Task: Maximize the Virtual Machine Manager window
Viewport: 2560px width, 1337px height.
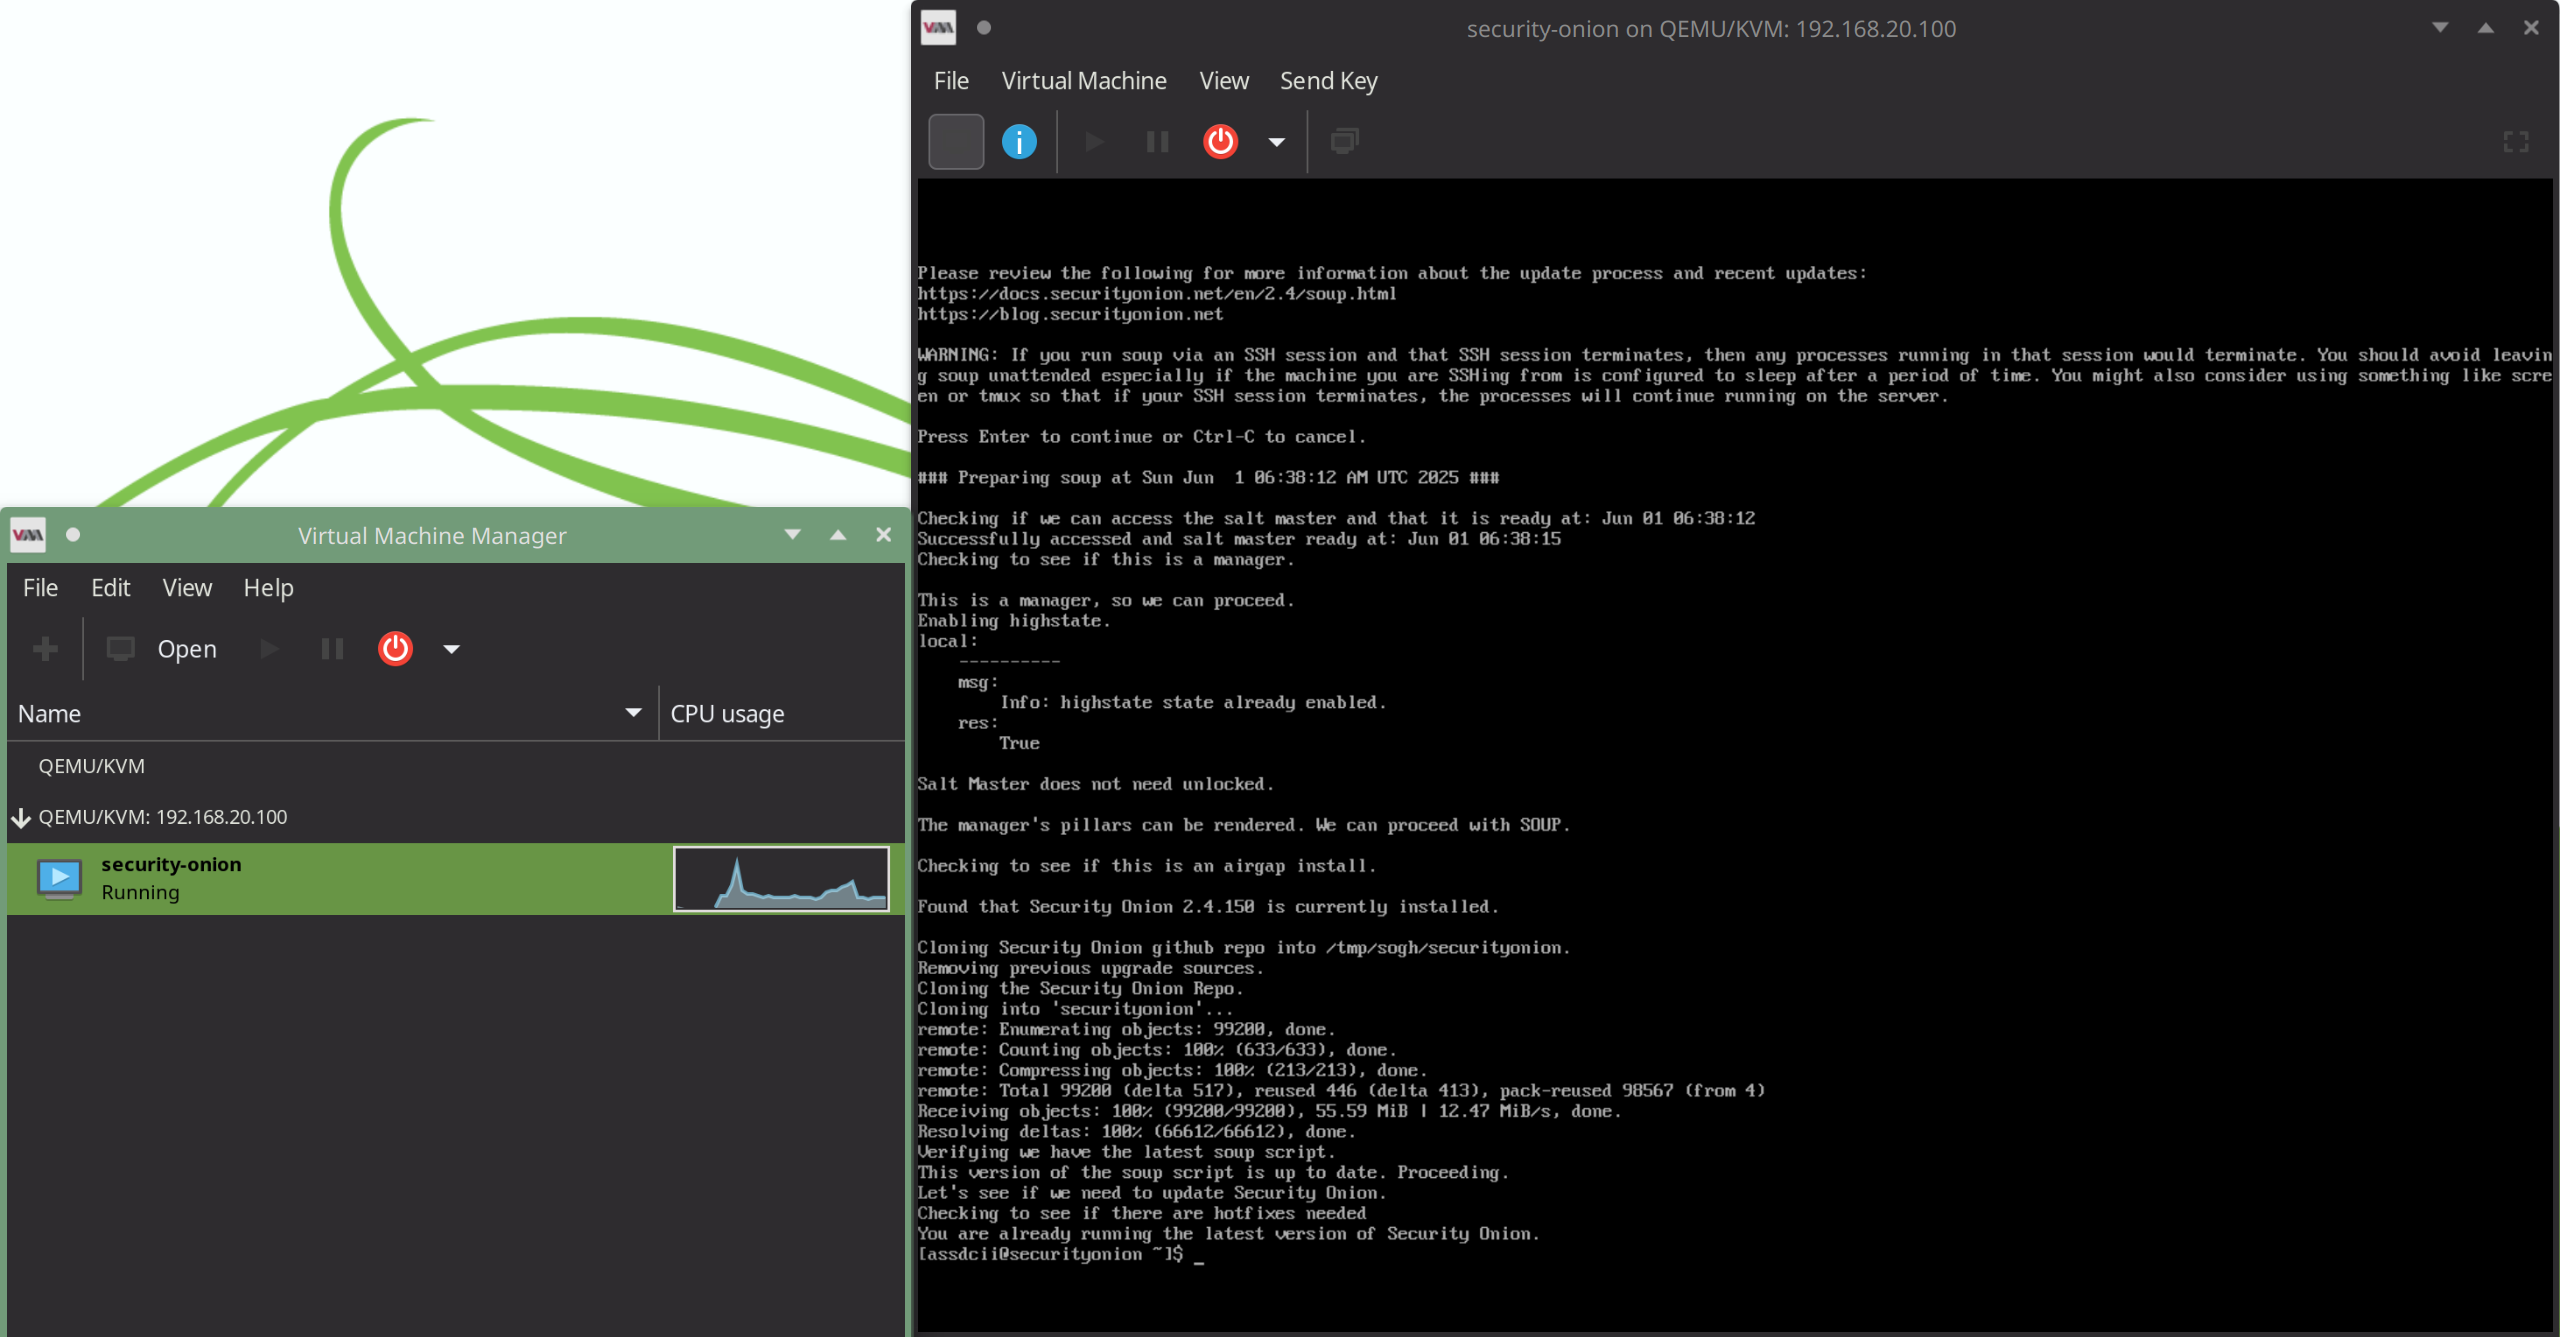Action: [838, 535]
